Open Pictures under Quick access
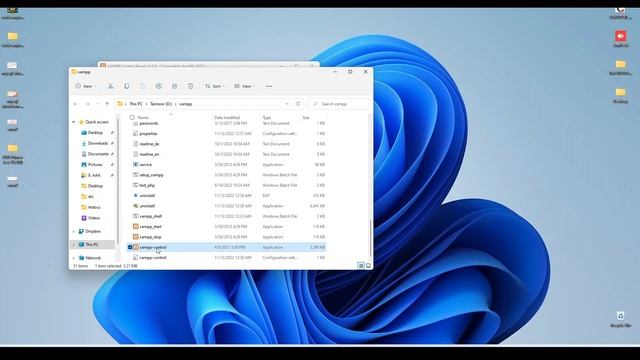The width and height of the screenshot is (640, 360). pyautogui.click(x=95, y=164)
